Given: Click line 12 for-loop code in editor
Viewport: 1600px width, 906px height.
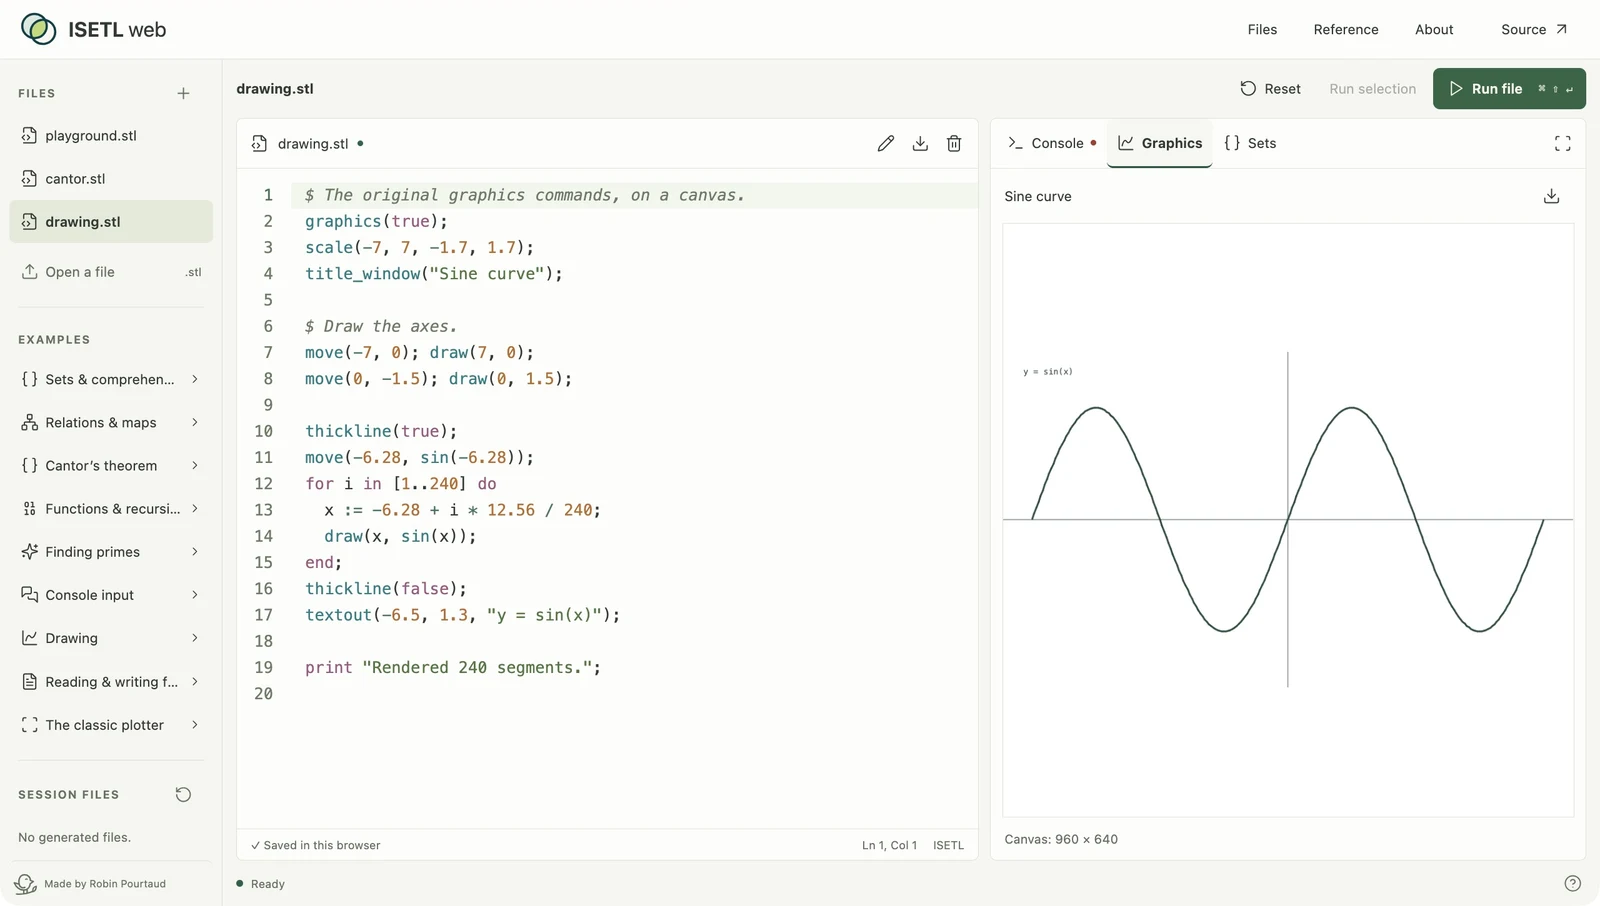Looking at the screenshot, I should tap(401, 483).
